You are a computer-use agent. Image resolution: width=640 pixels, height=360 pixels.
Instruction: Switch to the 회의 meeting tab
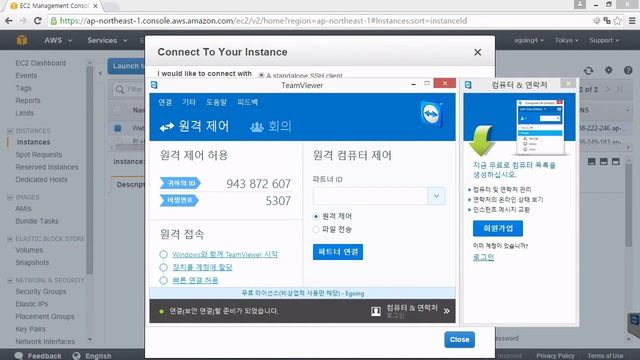(271, 127)
